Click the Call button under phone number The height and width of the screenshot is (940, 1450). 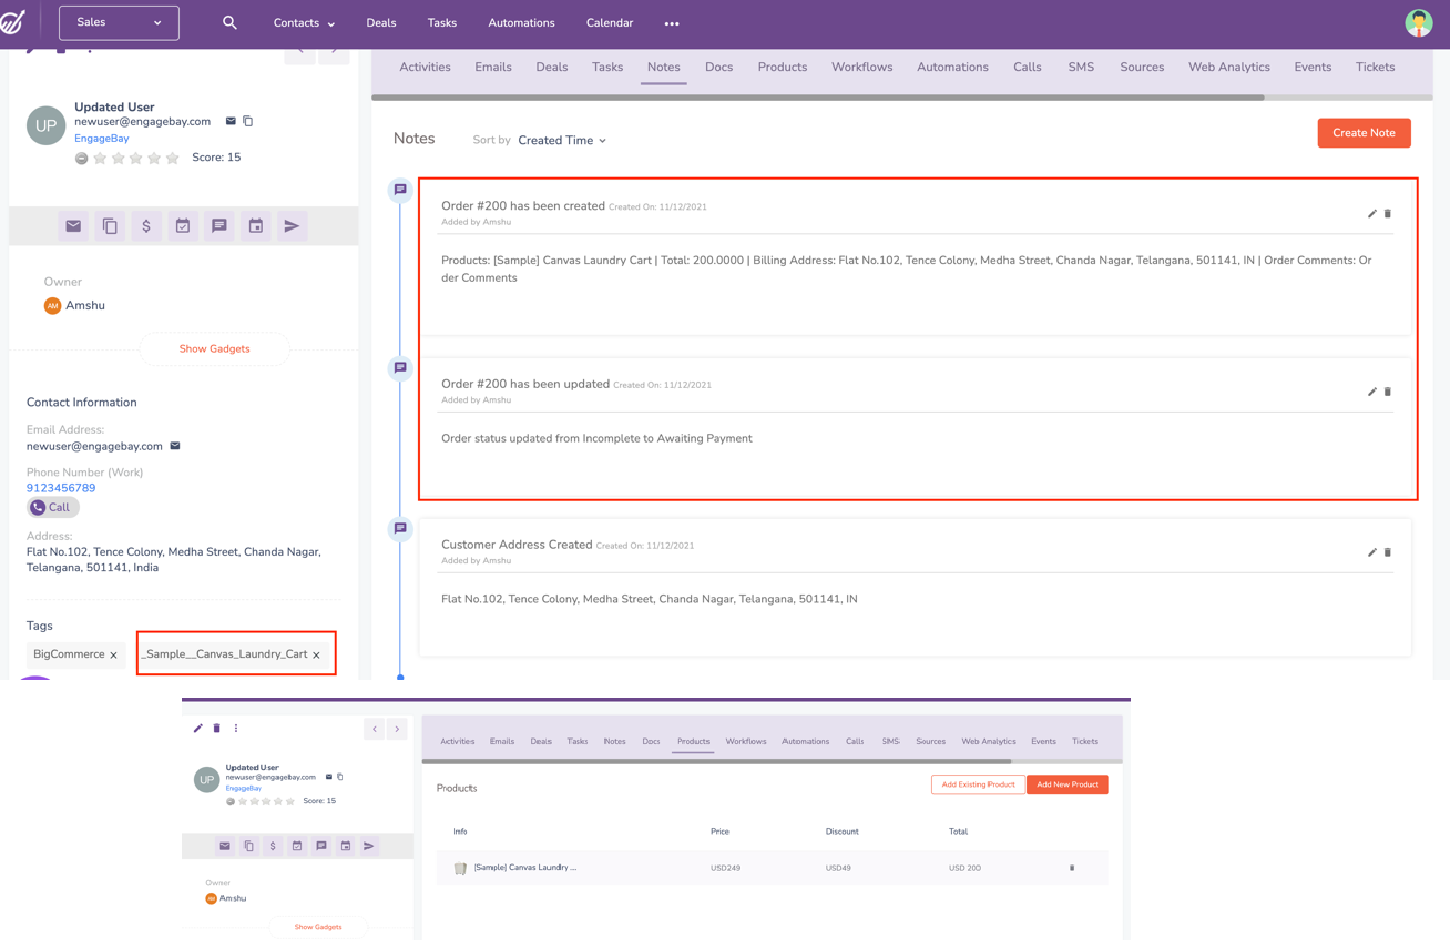click(53, 507)
